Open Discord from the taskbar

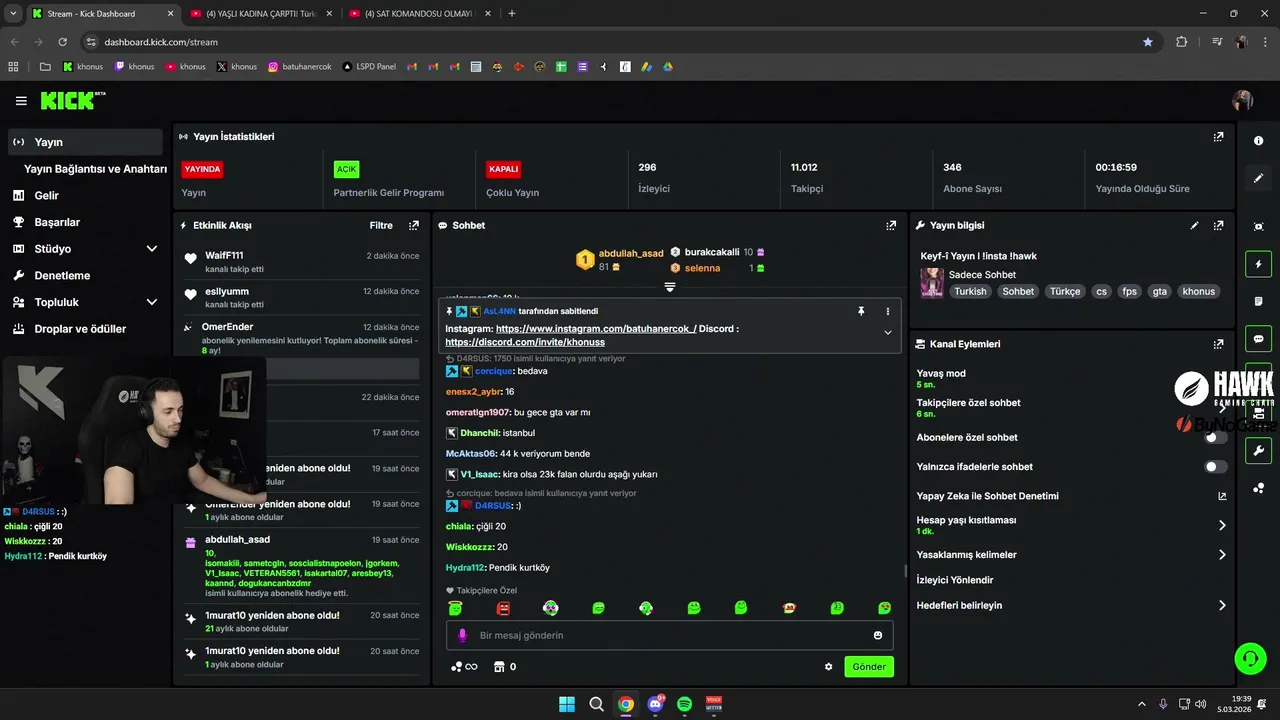pyautogui.click(x=655, y=704)
